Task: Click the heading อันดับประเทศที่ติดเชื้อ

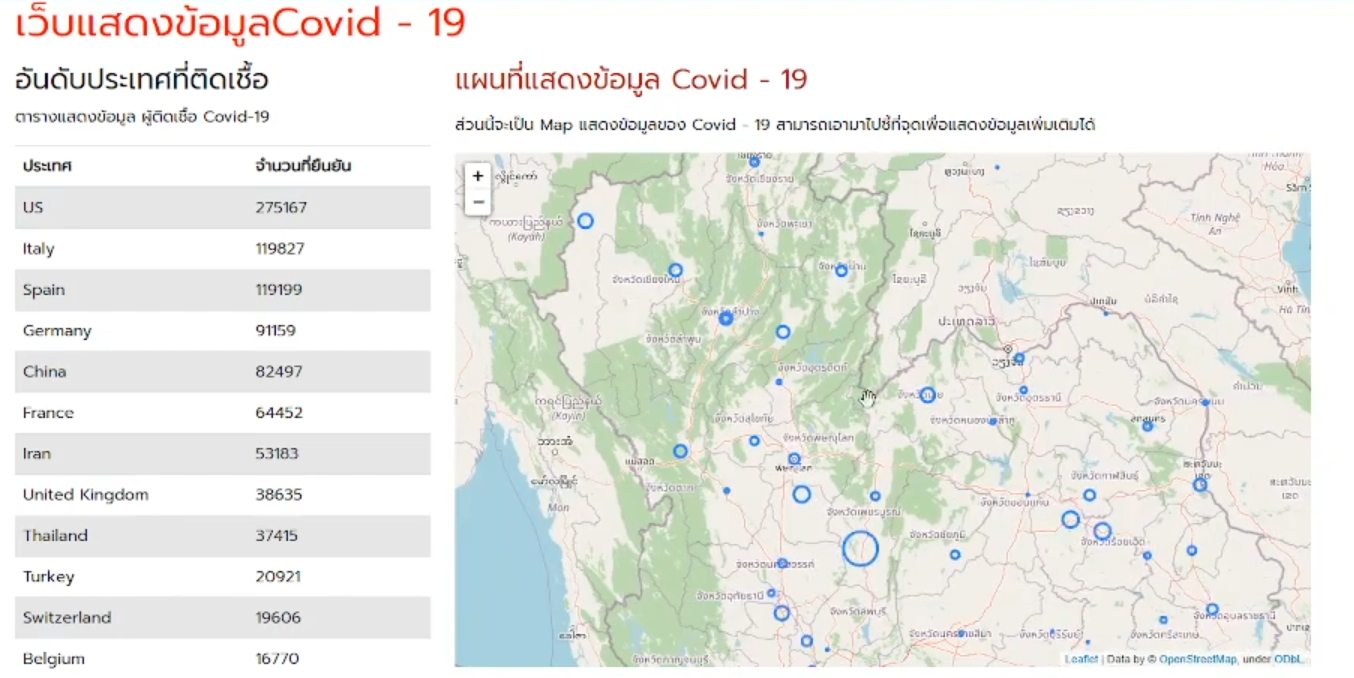Action: tap(142, 80)
